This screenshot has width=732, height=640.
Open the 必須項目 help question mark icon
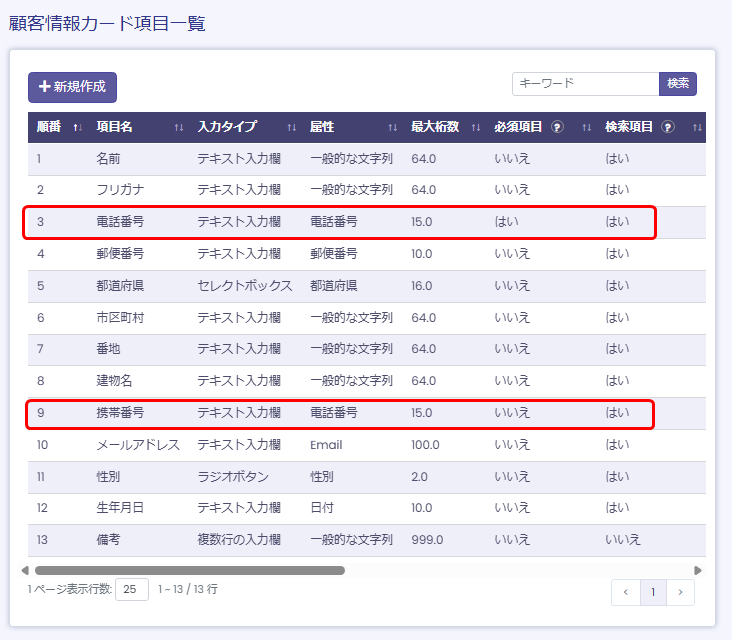tap(557, 127)
